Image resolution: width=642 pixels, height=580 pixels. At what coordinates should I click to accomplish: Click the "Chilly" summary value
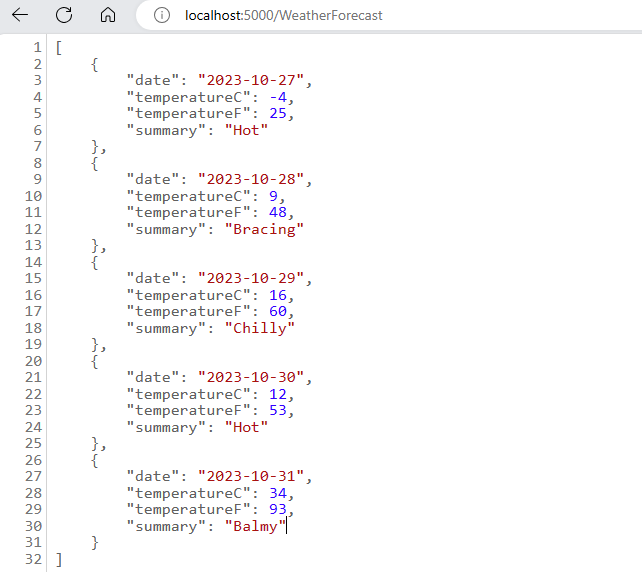260,328
